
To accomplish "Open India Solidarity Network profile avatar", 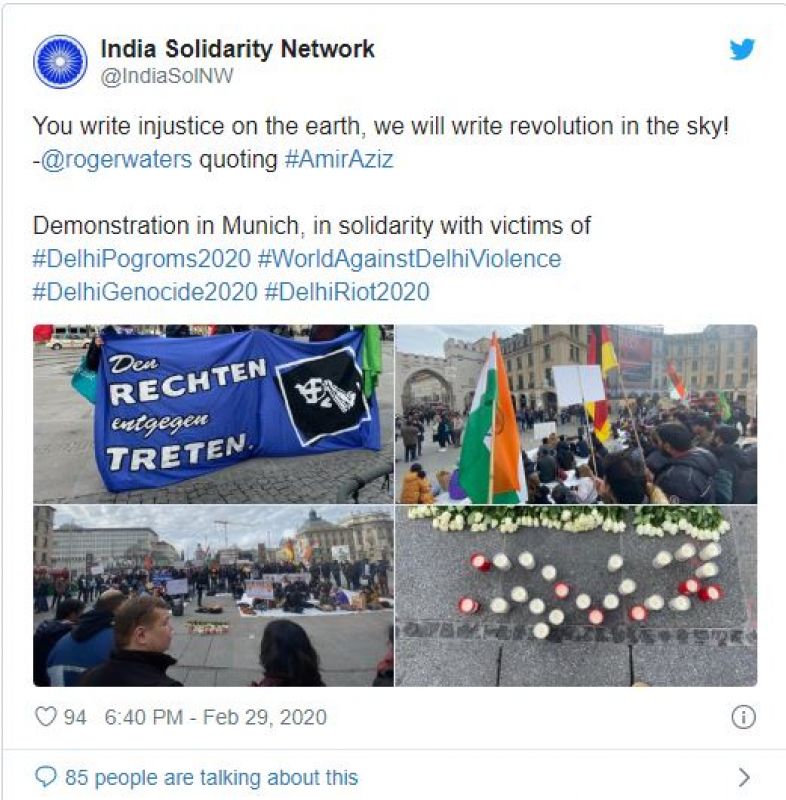I will (60, 62).
